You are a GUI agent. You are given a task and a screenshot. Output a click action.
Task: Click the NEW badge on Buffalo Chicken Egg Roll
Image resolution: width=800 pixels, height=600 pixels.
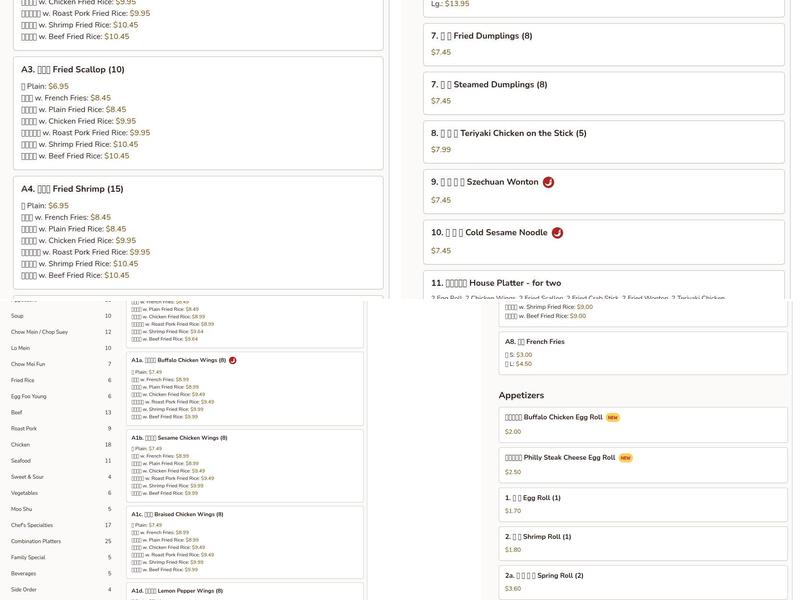tap(612, 417)
